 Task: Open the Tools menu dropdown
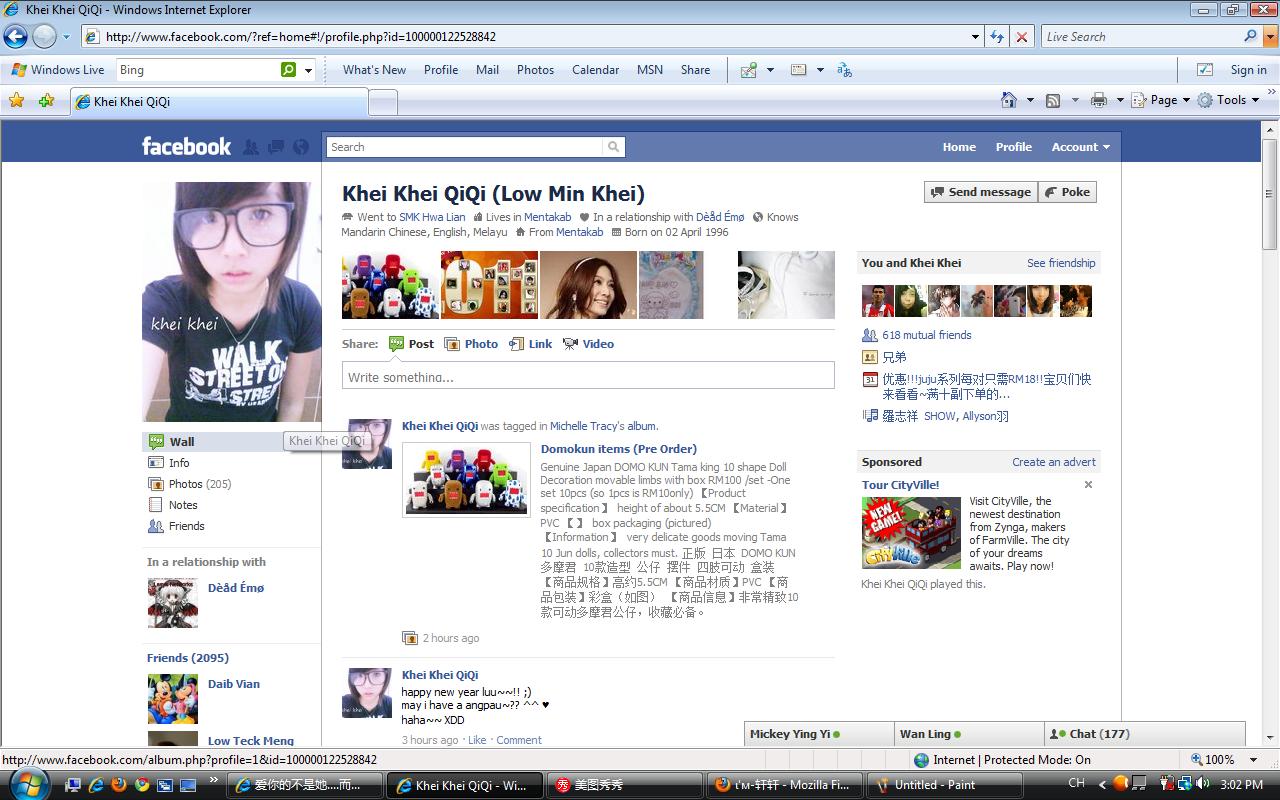coord(1228,100)
